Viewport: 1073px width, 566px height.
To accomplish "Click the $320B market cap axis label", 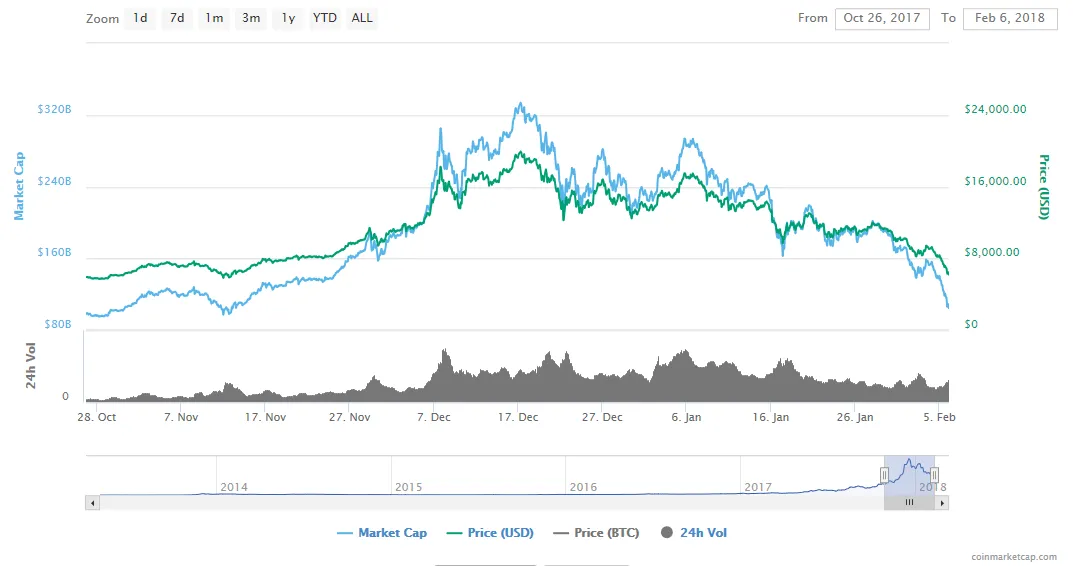I will pos(54,110).
